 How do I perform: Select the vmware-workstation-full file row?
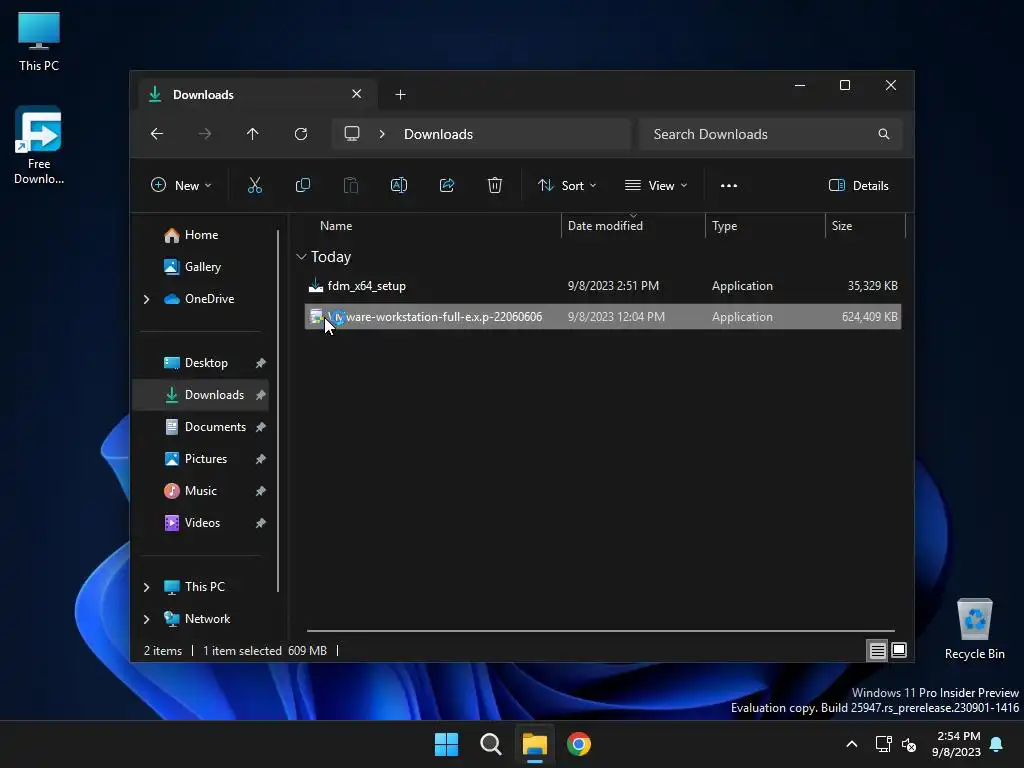(603, 317)
